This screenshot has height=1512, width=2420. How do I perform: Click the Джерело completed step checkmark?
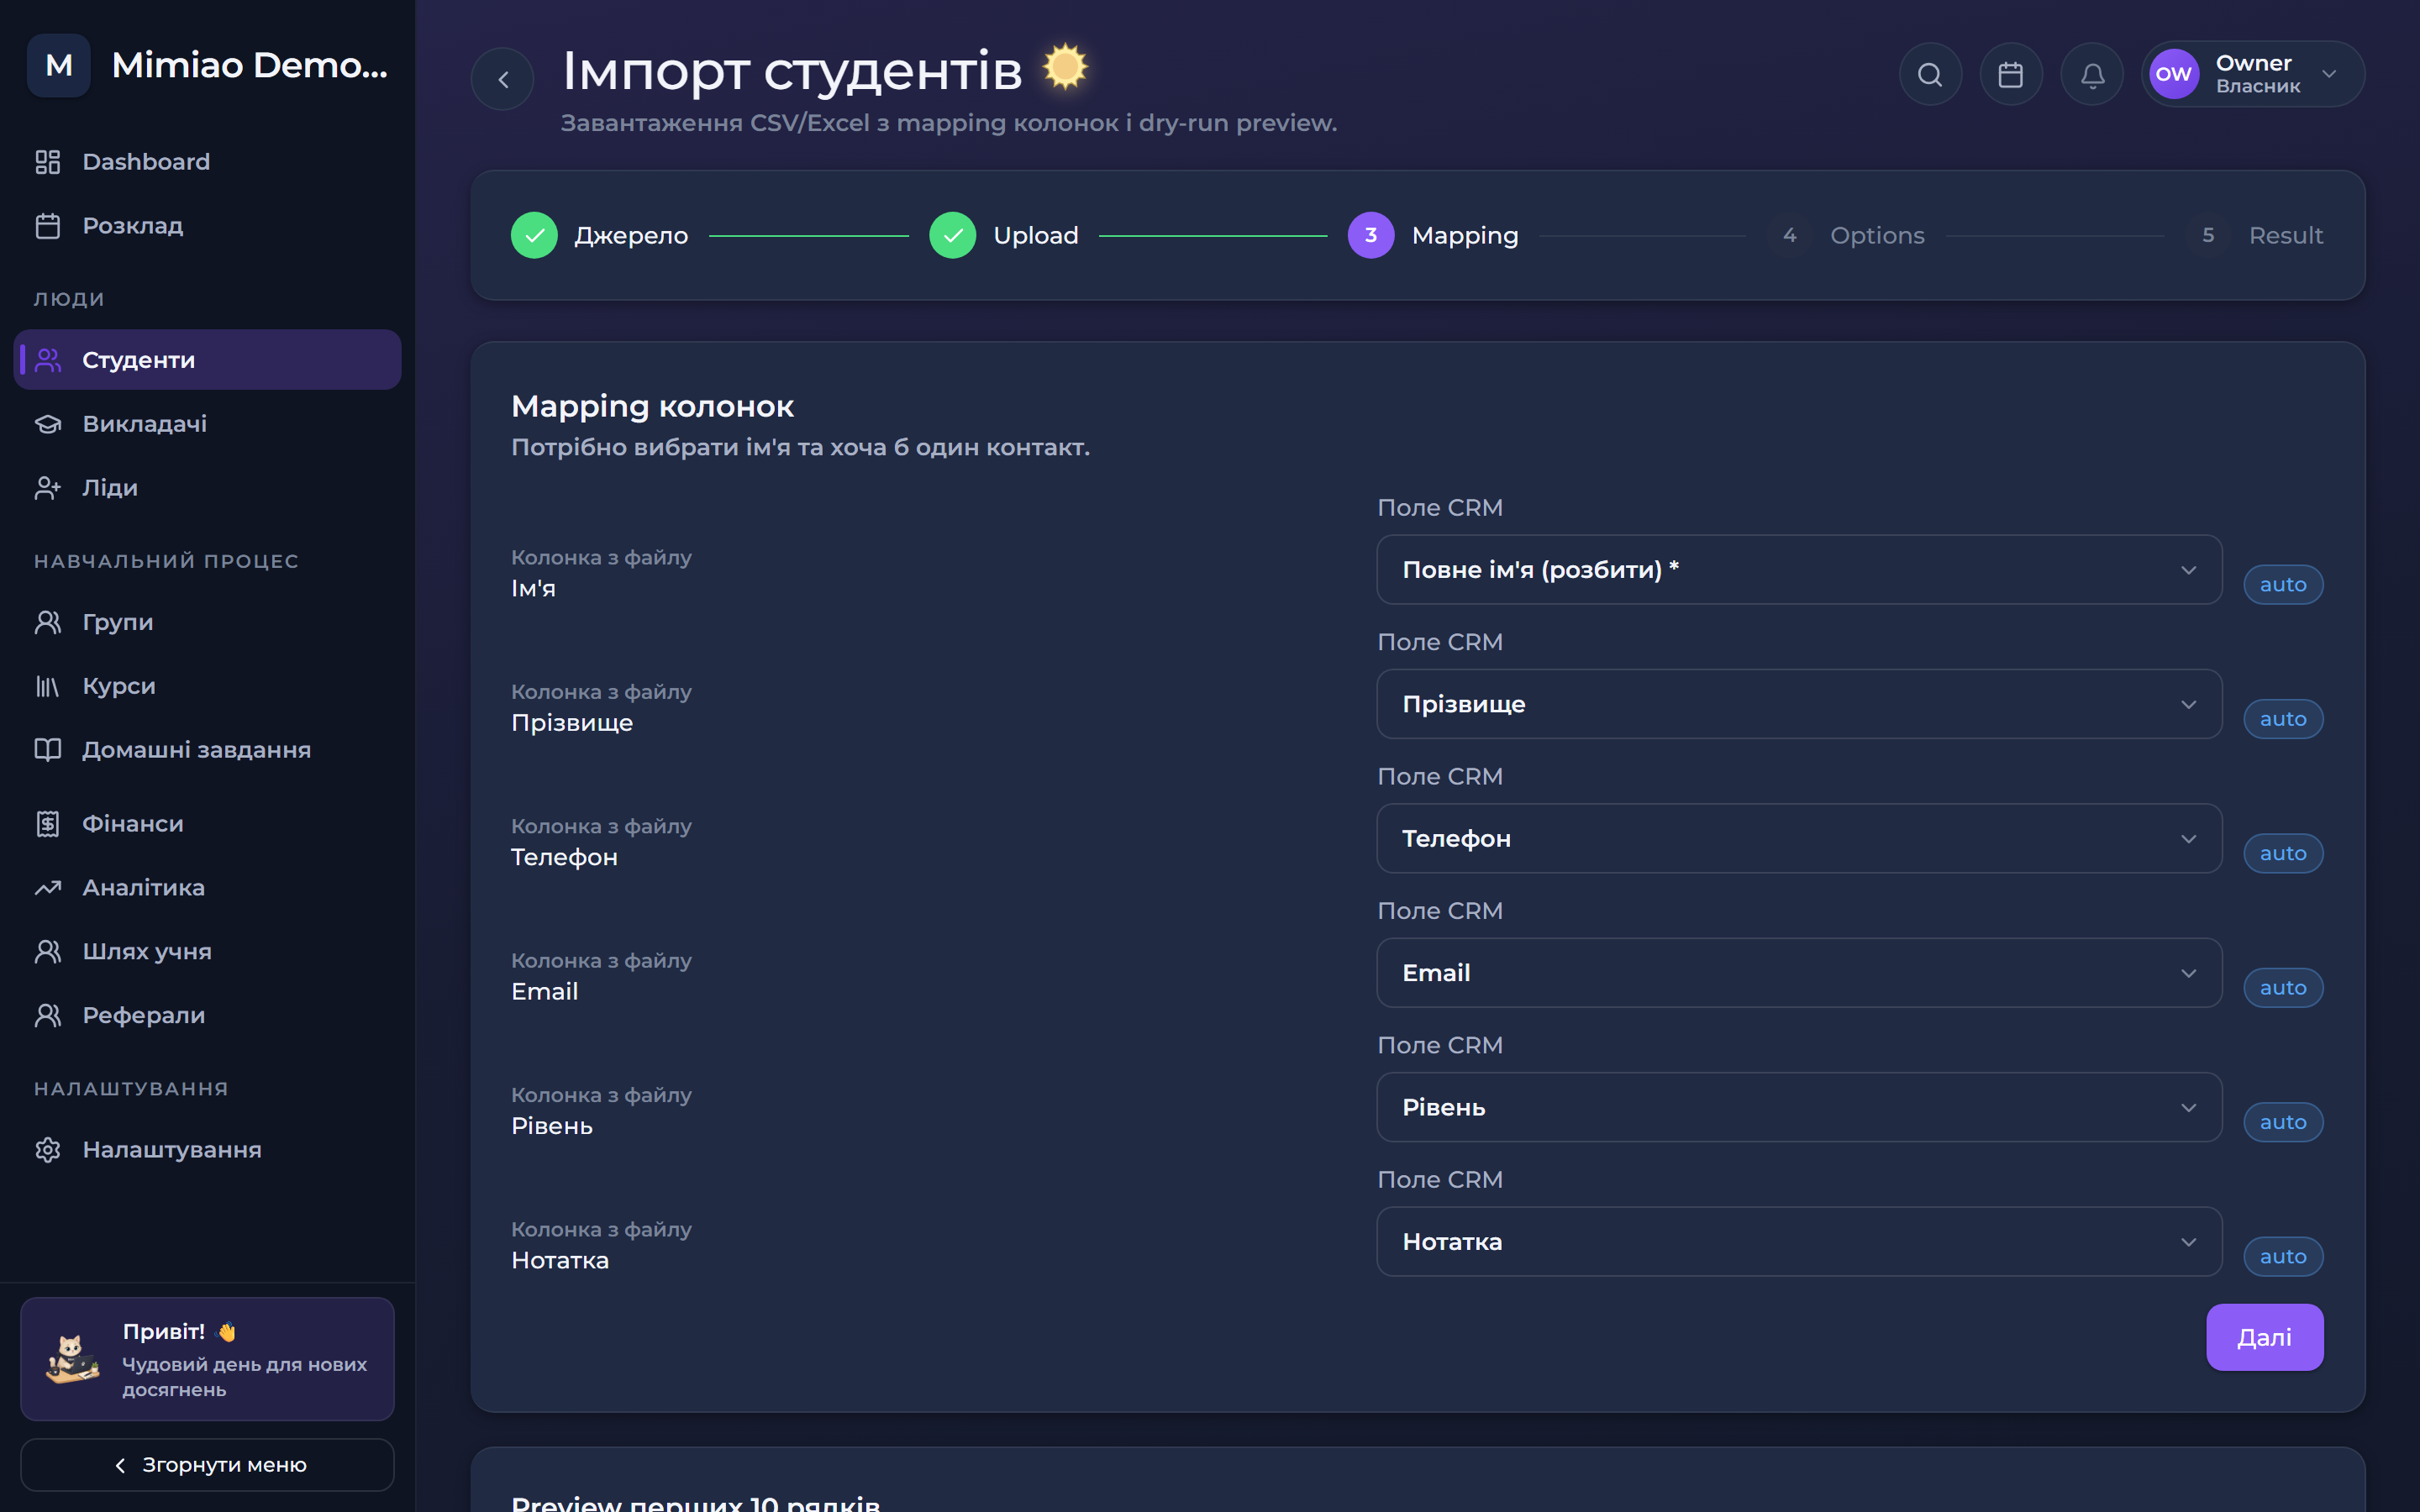pyautogui.click(x=534, y=235)
